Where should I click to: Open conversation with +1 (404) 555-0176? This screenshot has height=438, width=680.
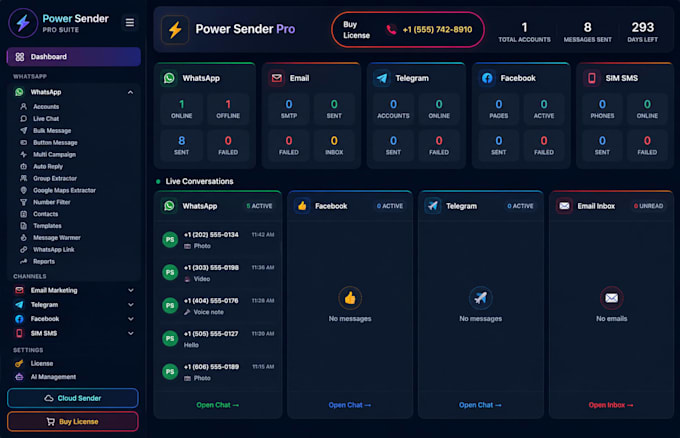(x=218, y=306)
